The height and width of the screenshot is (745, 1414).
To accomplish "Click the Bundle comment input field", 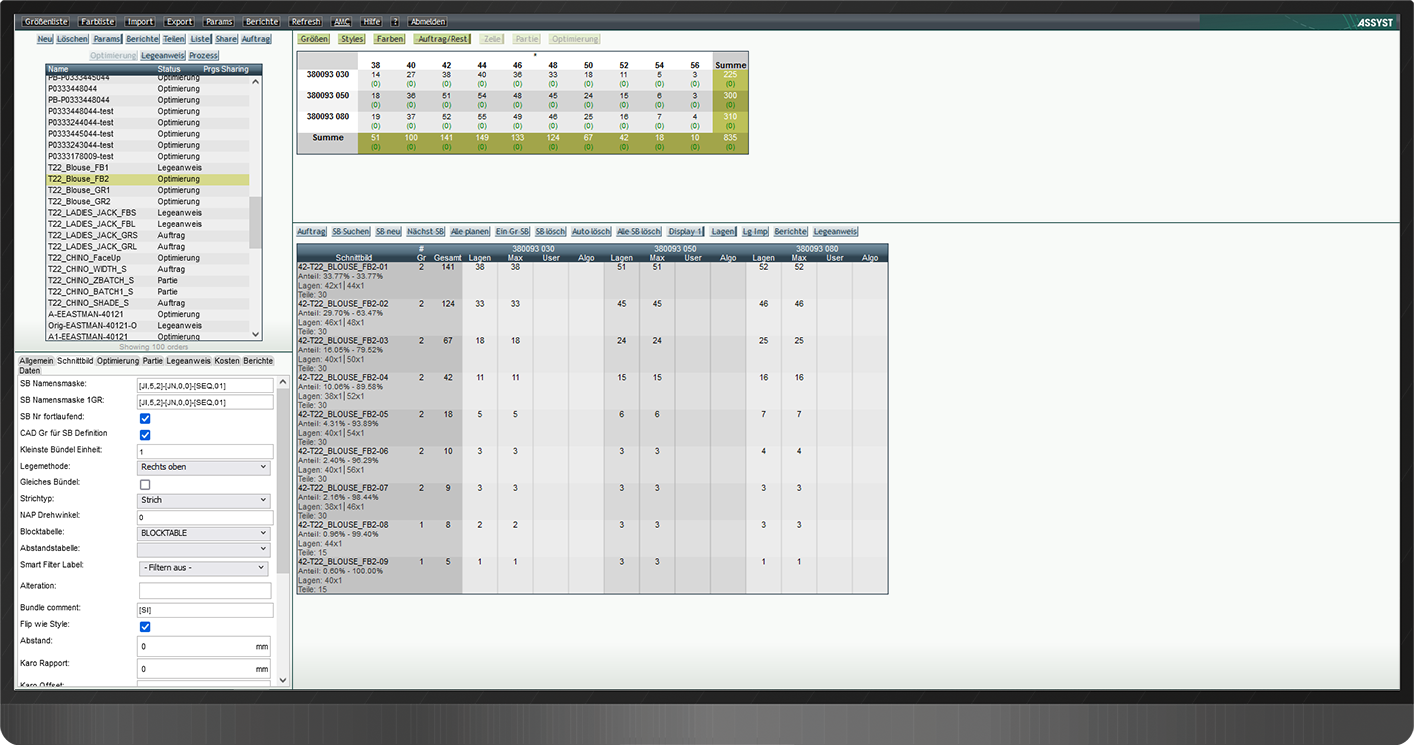I will [x=204, y=610].
